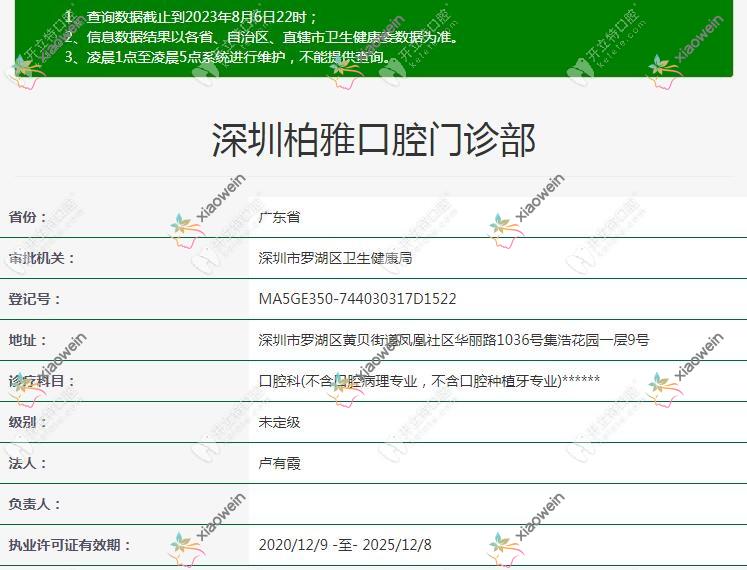Click the clinic title 深圳柏雅口腔门诊部

373,140
